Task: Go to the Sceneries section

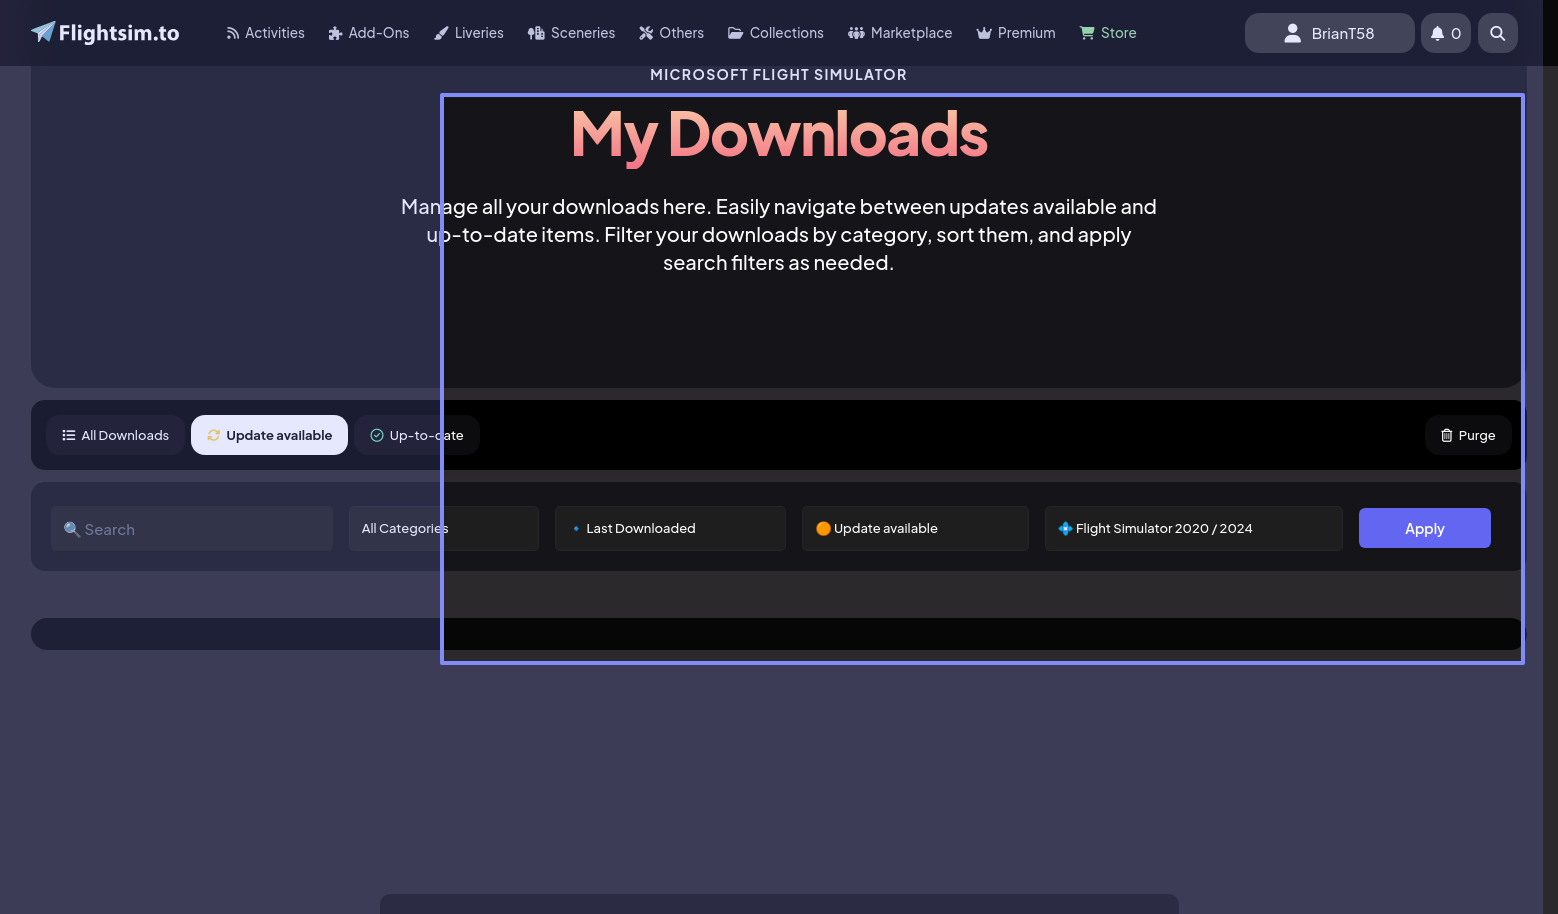Action: click(571, 33)
